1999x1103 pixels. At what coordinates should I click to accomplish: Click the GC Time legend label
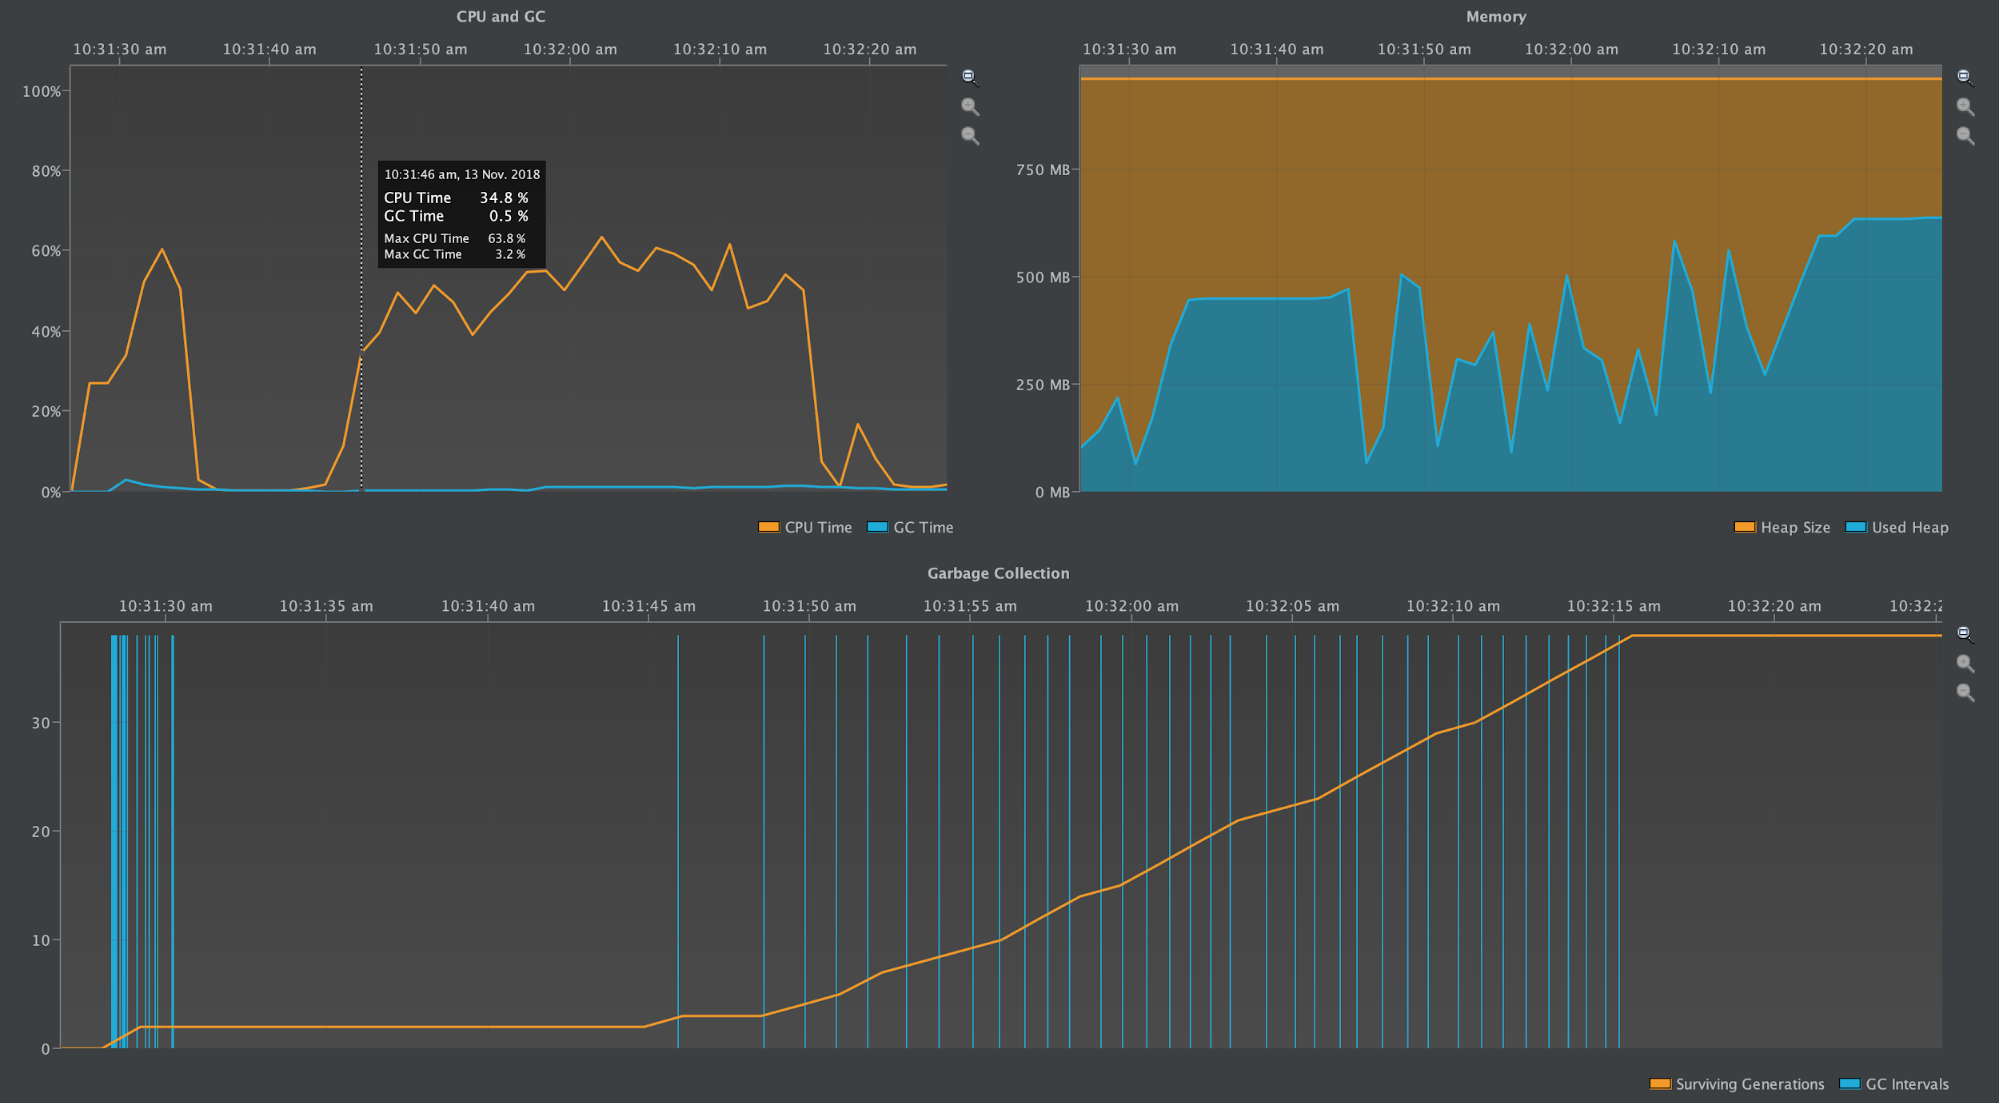[x=923, y=527]
